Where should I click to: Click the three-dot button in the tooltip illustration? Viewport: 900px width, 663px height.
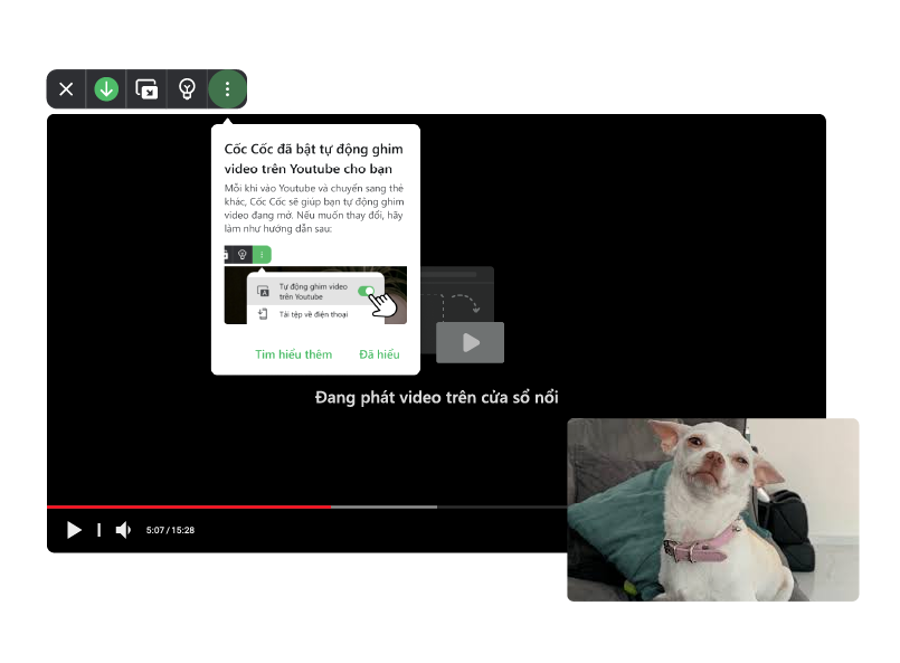click(x=261, y=255)
